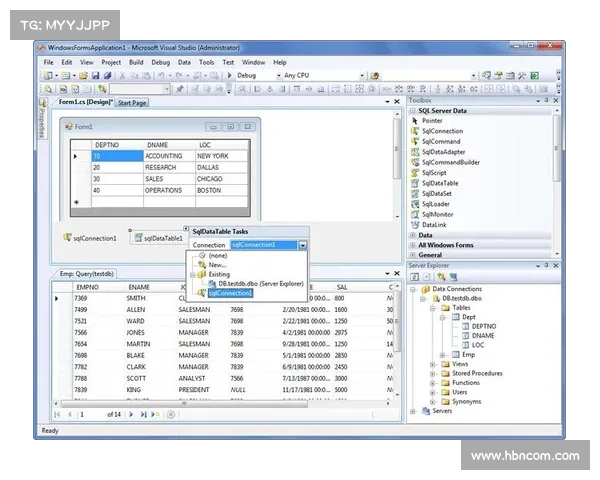600x480 pixels.
Task: Click the SMITH cell in Emp grid
Action: tap(150, 298)
